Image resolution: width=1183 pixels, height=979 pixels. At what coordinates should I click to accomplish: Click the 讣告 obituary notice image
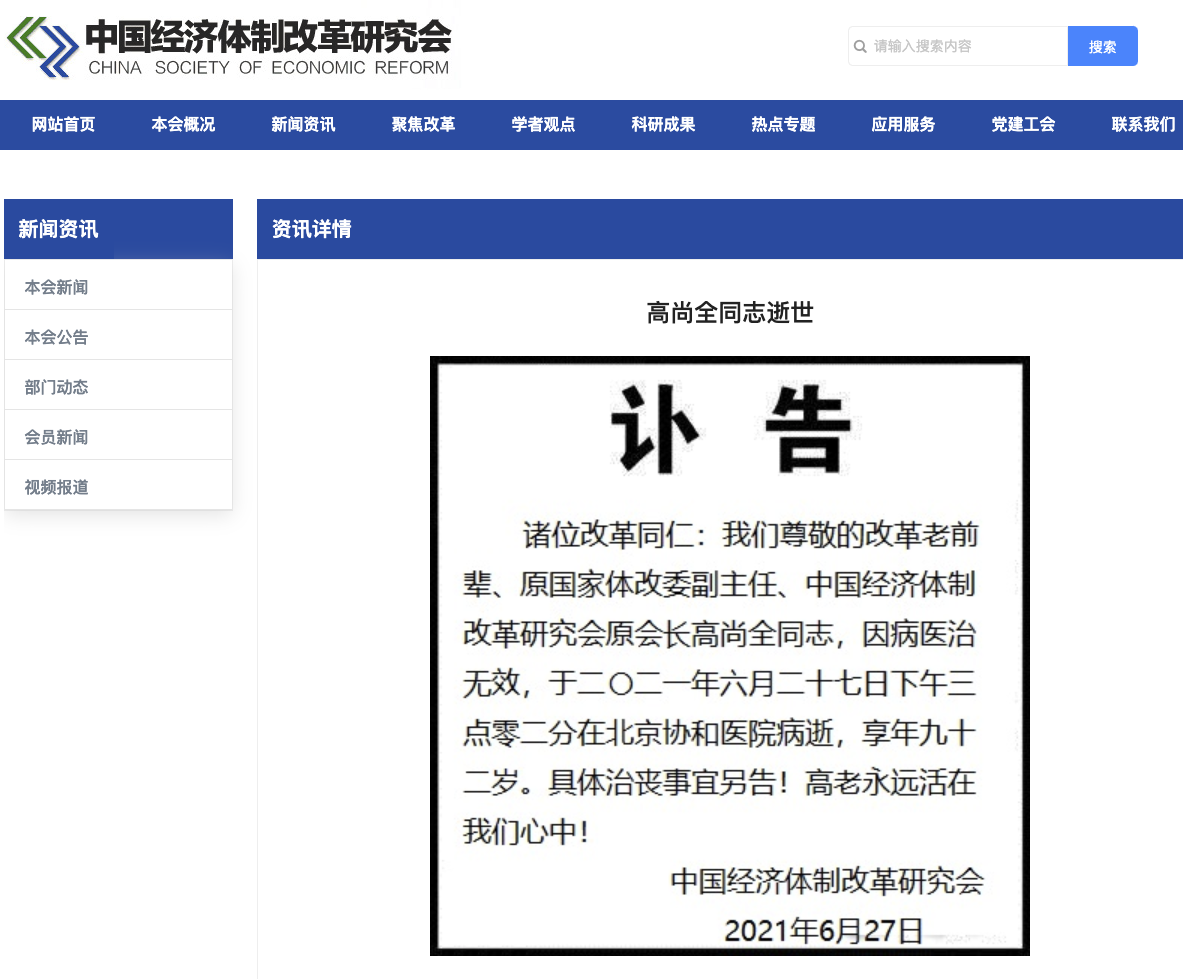coord(730,655)
